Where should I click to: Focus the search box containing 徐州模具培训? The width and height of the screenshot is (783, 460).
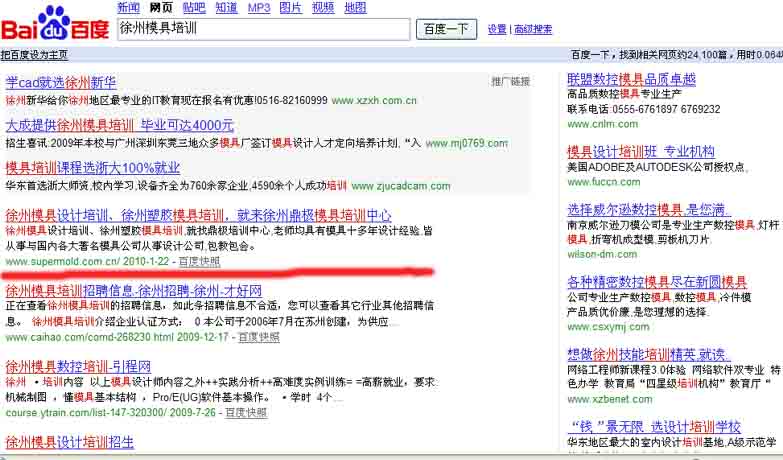point(264,29)
